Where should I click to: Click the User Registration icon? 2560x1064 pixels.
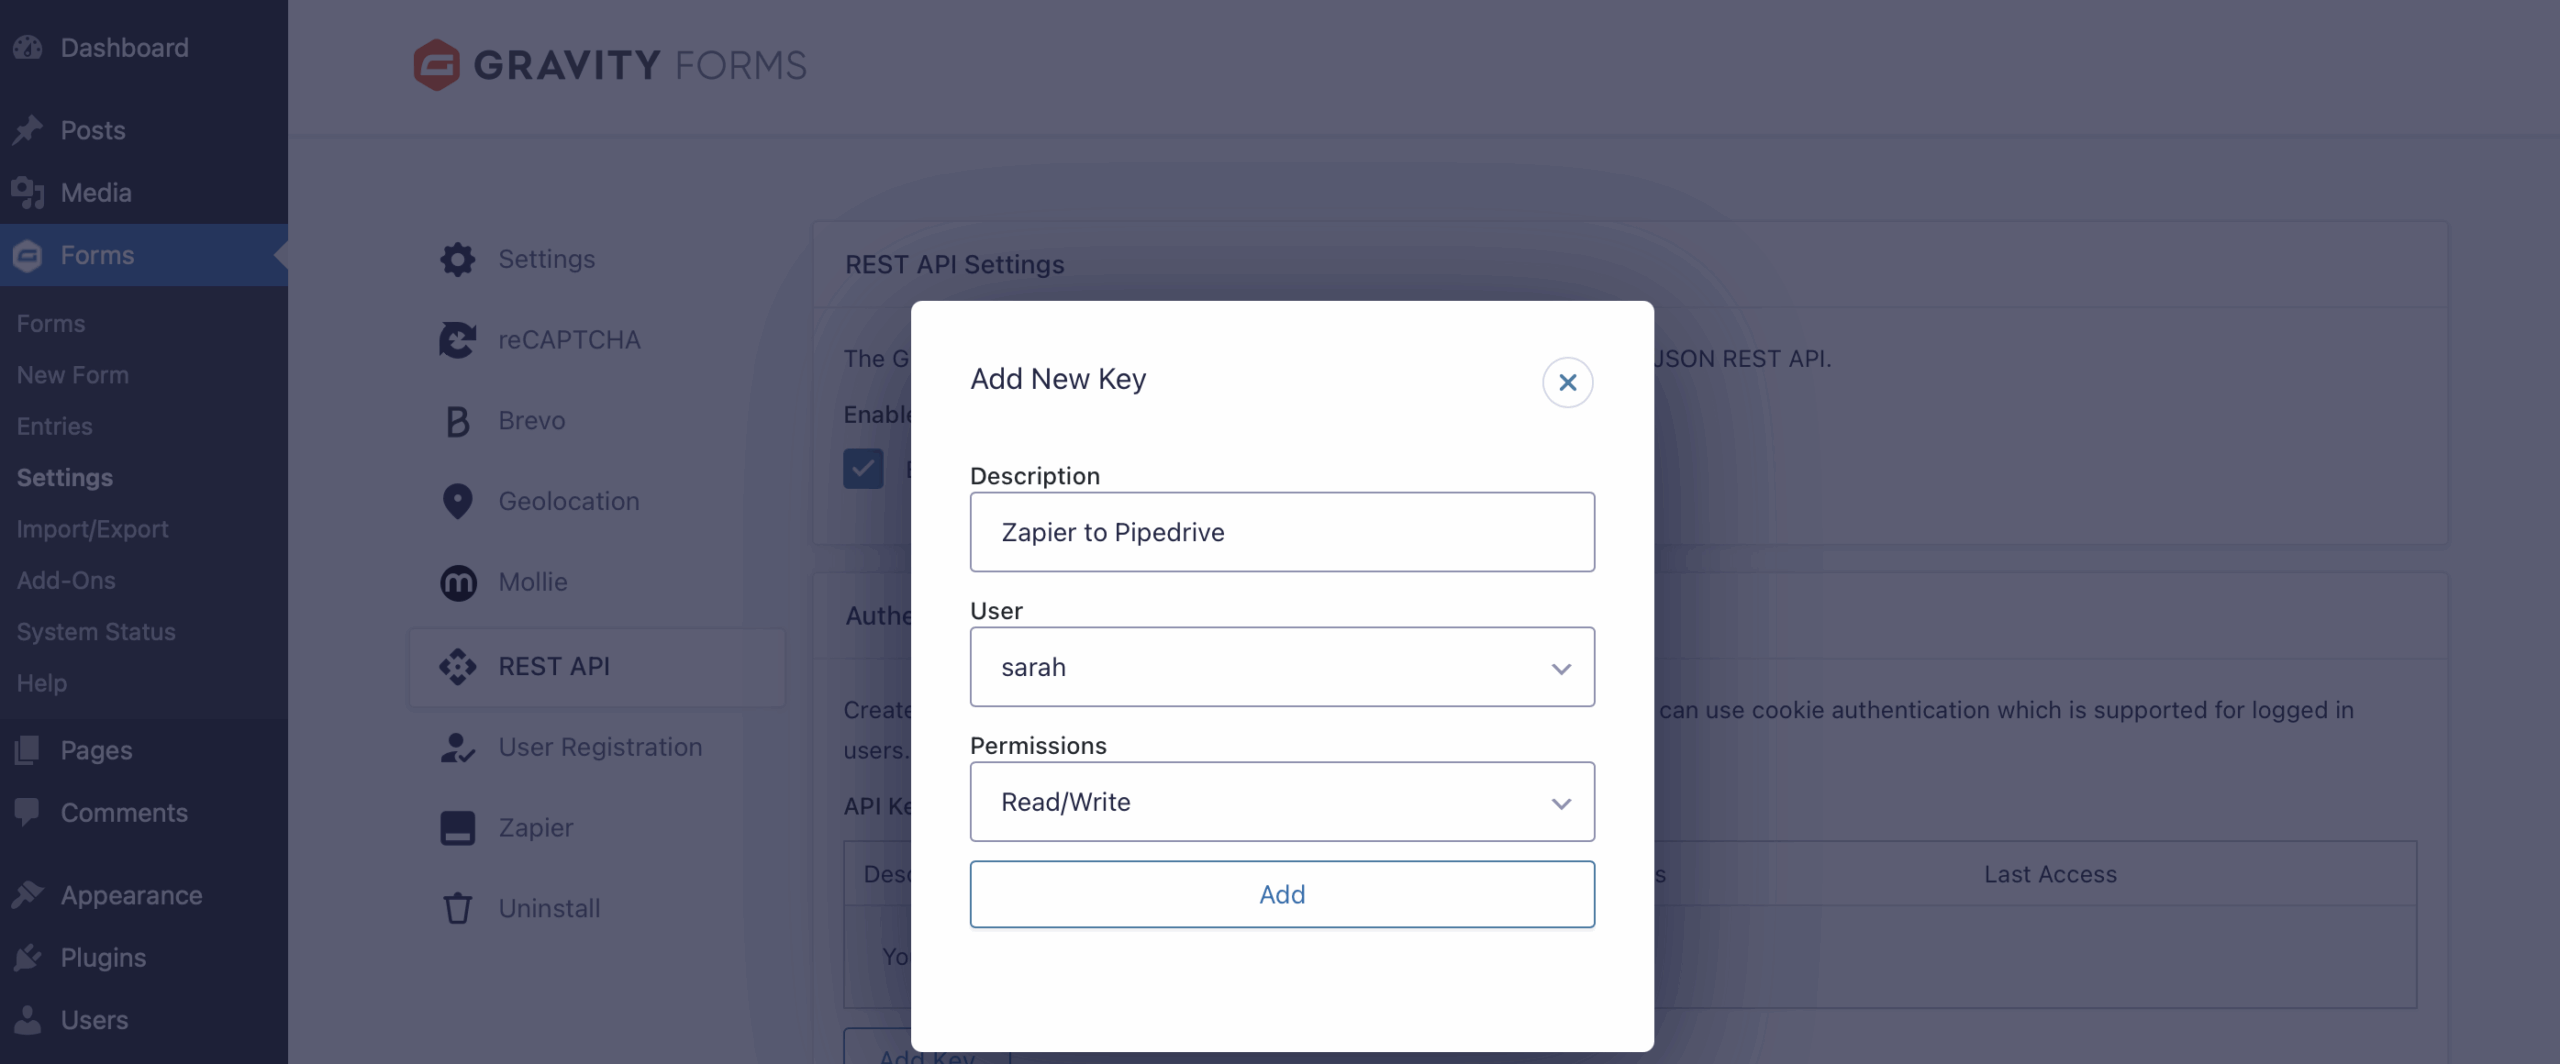pos(457,747)
